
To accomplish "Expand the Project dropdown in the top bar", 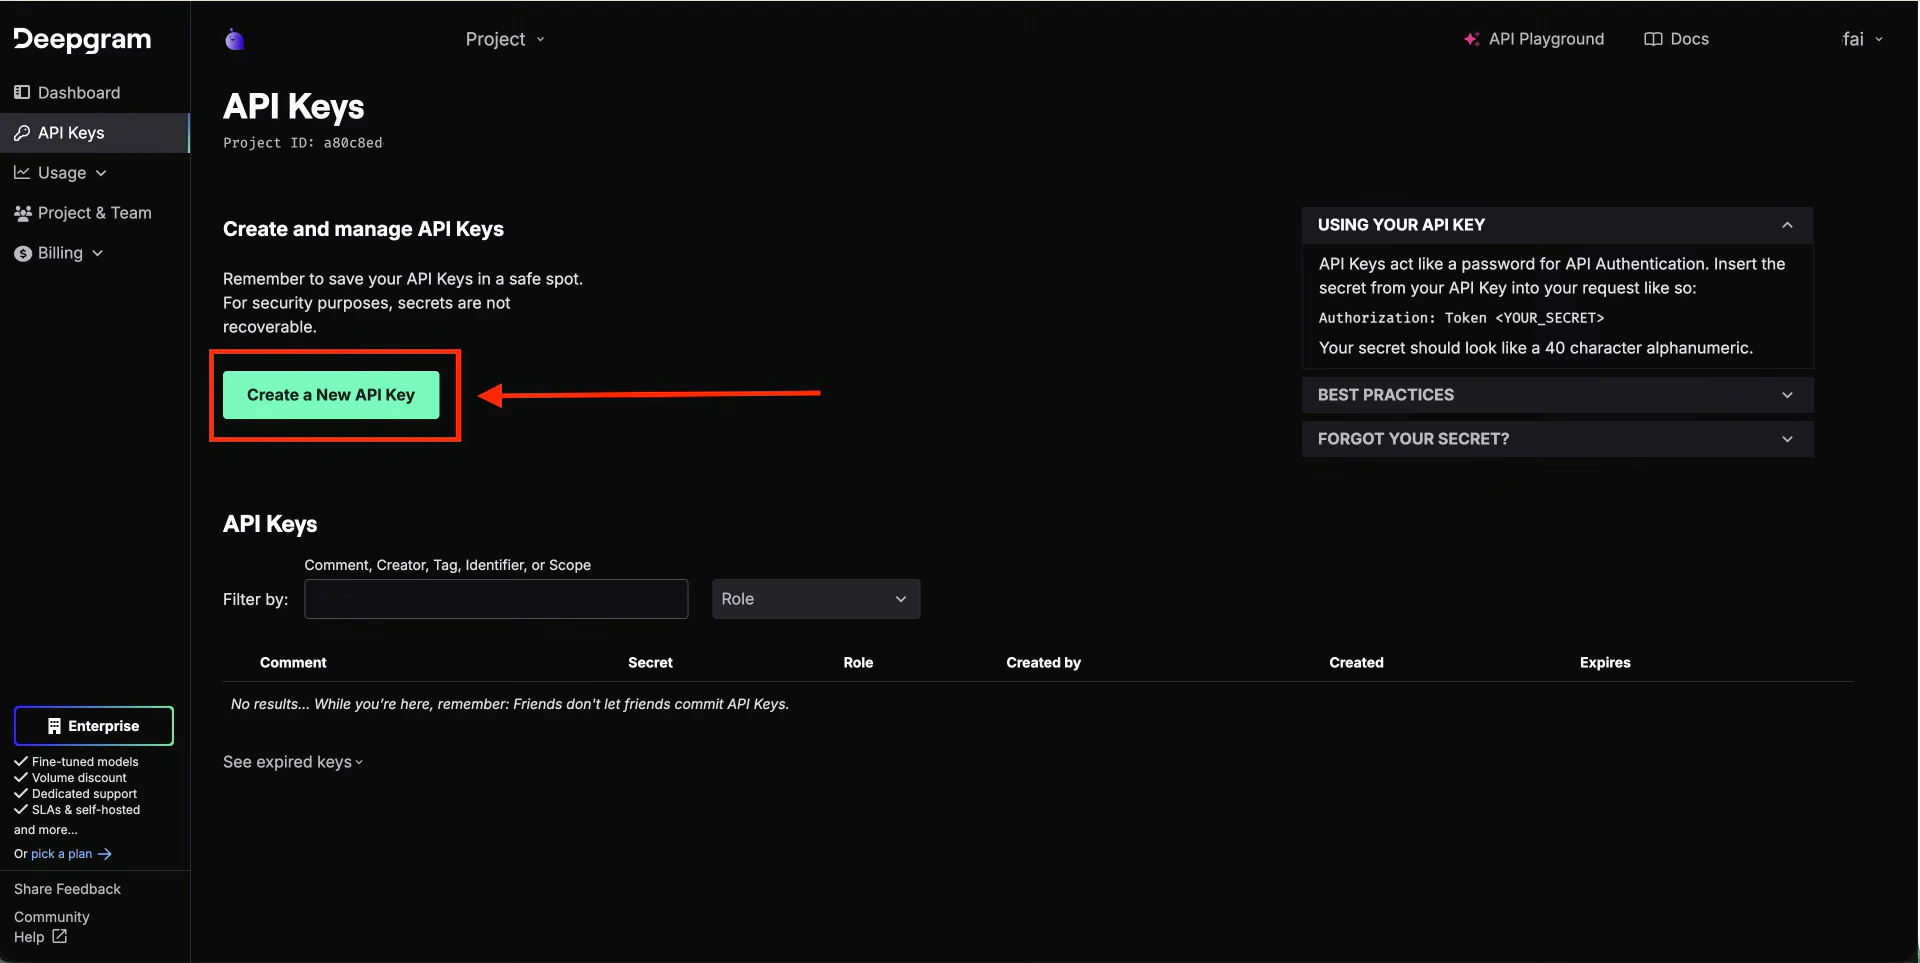I will (x=505, y=39).
